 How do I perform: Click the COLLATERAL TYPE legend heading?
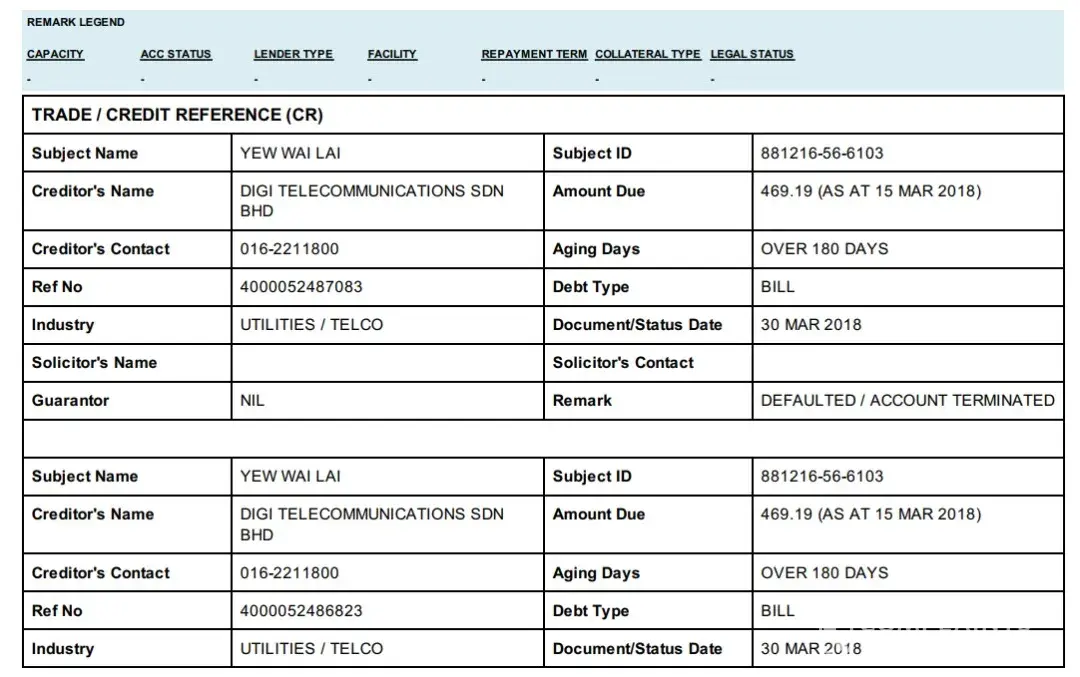(647, 54)
